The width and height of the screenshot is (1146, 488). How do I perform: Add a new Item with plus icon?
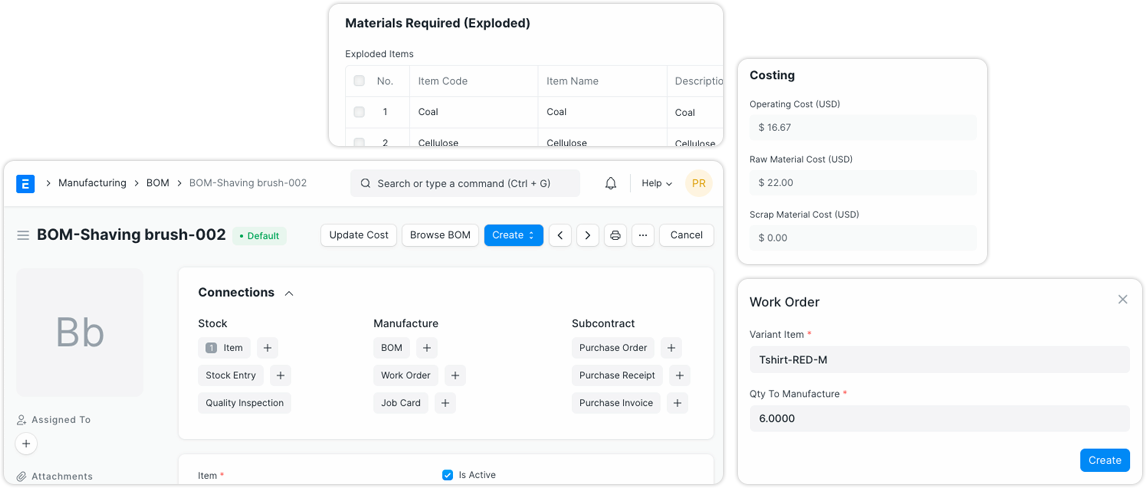click(x=267, y=348)
